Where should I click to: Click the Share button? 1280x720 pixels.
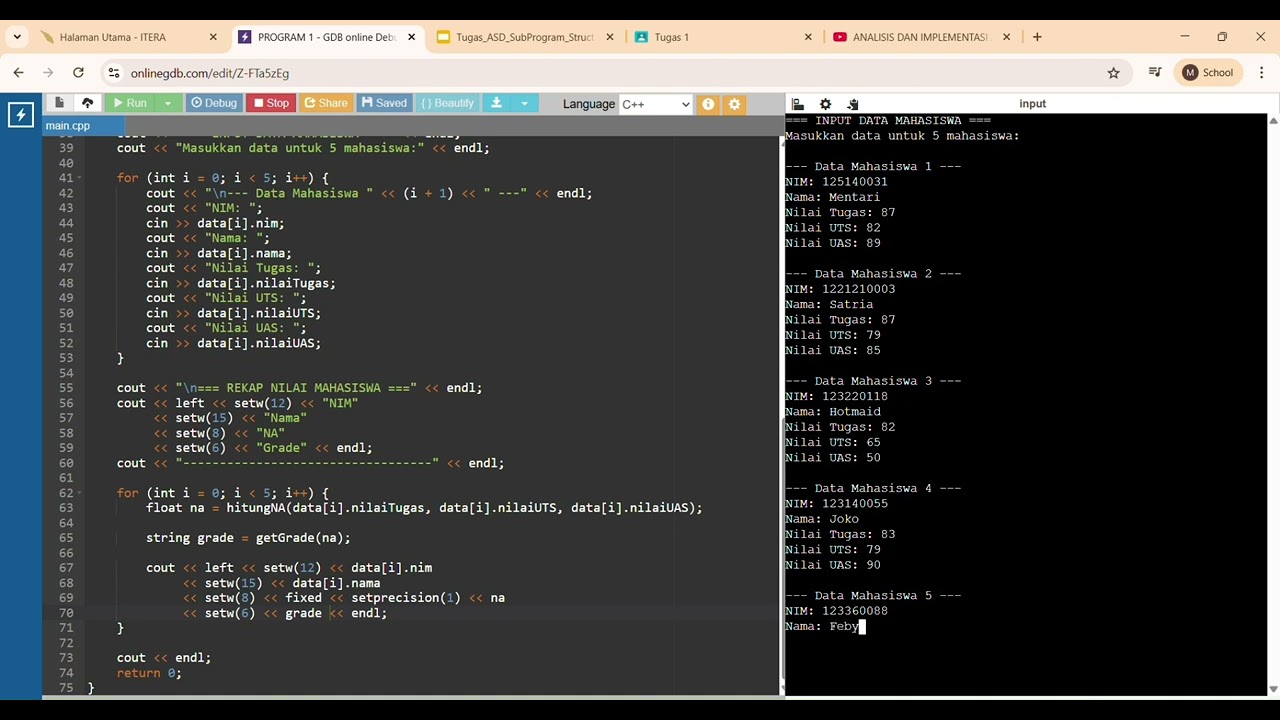(326, 103)
